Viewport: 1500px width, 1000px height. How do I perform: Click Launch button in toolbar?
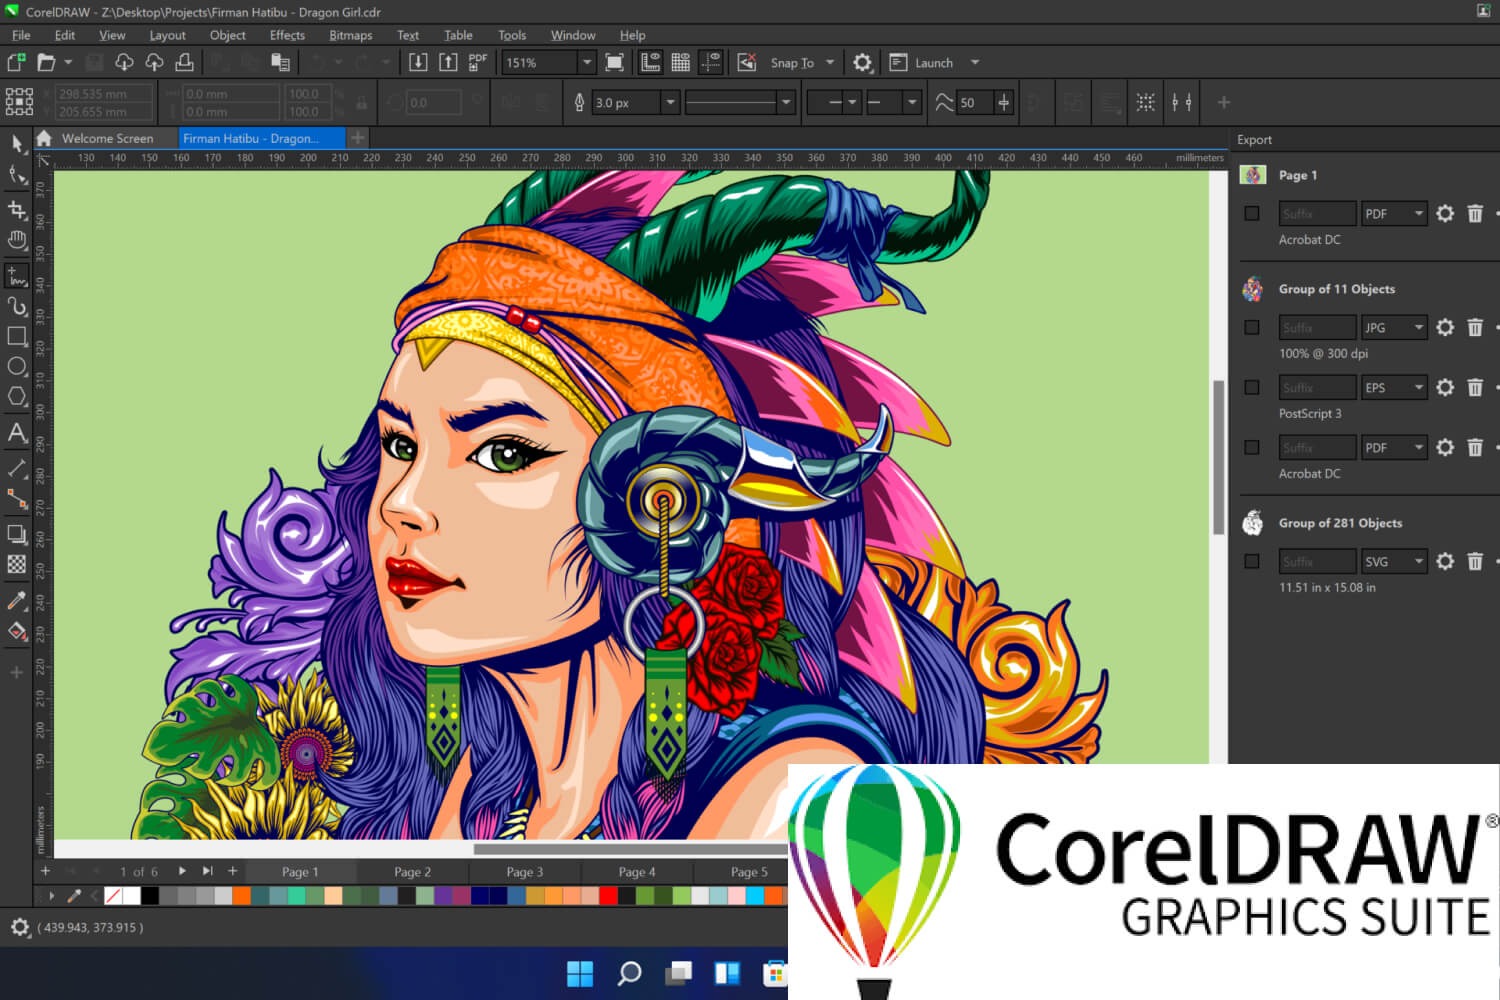pos(922,62)
